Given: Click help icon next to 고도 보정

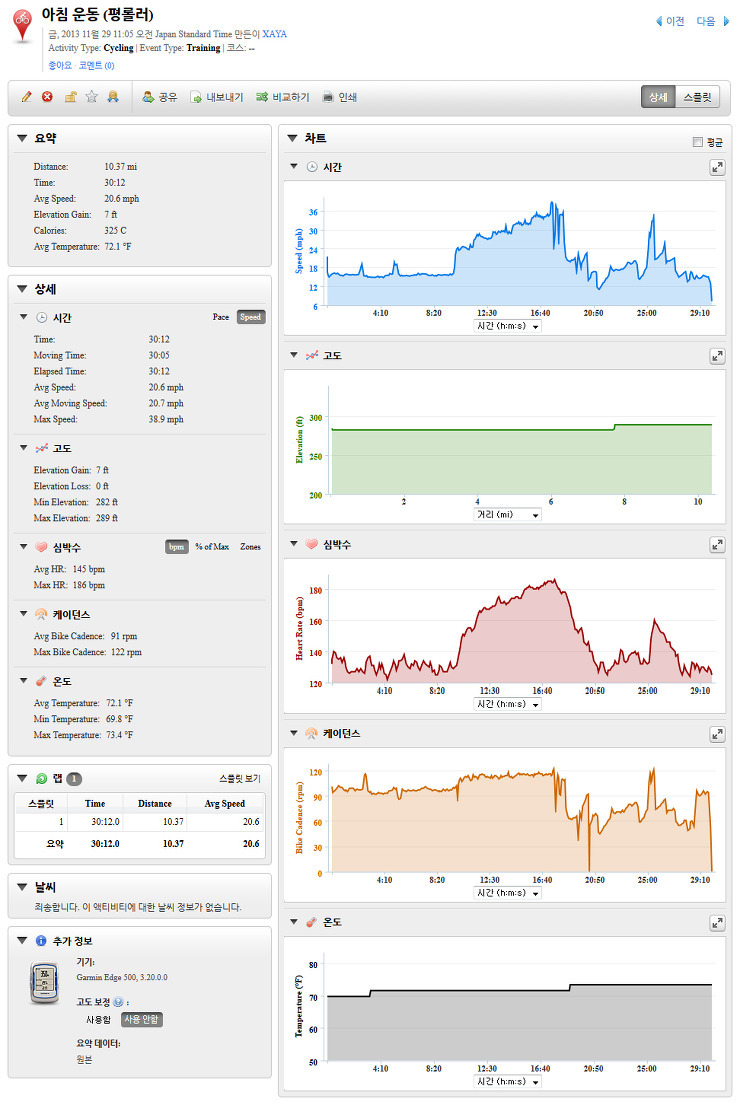Looking at the screenshot, I should click(118, 1002).
